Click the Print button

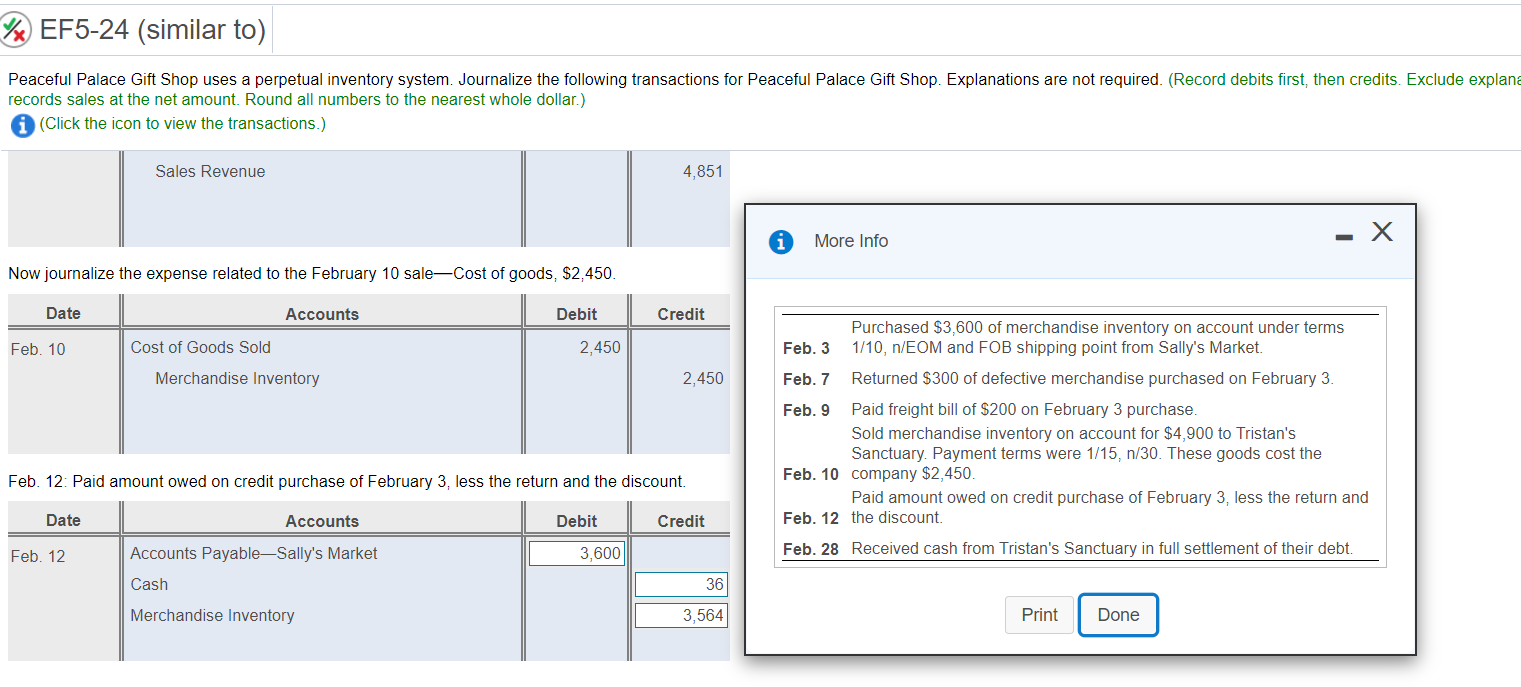(x=1039, y=615)
